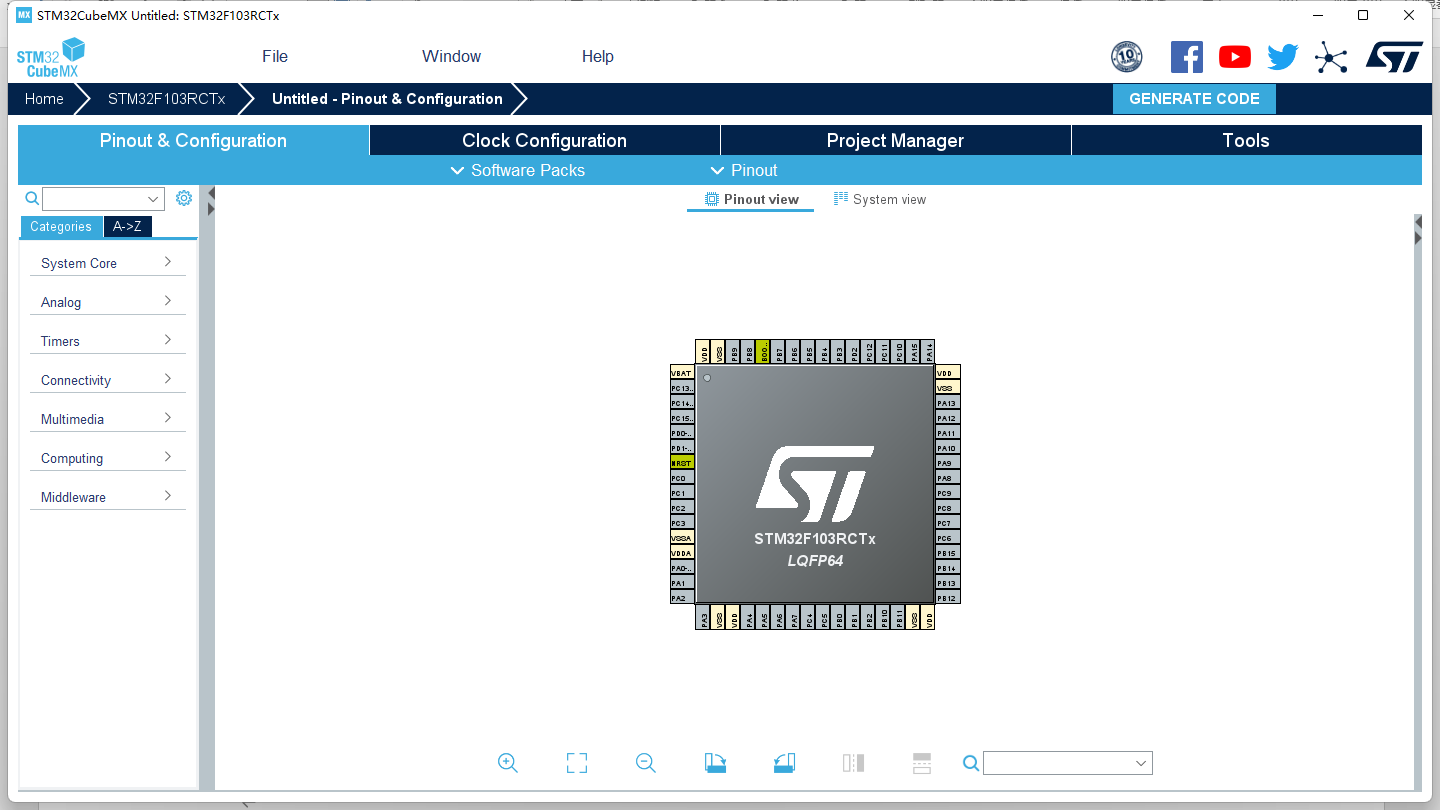
Task: Select the VBAT pin on chip
Action: (x=682, y=373)
